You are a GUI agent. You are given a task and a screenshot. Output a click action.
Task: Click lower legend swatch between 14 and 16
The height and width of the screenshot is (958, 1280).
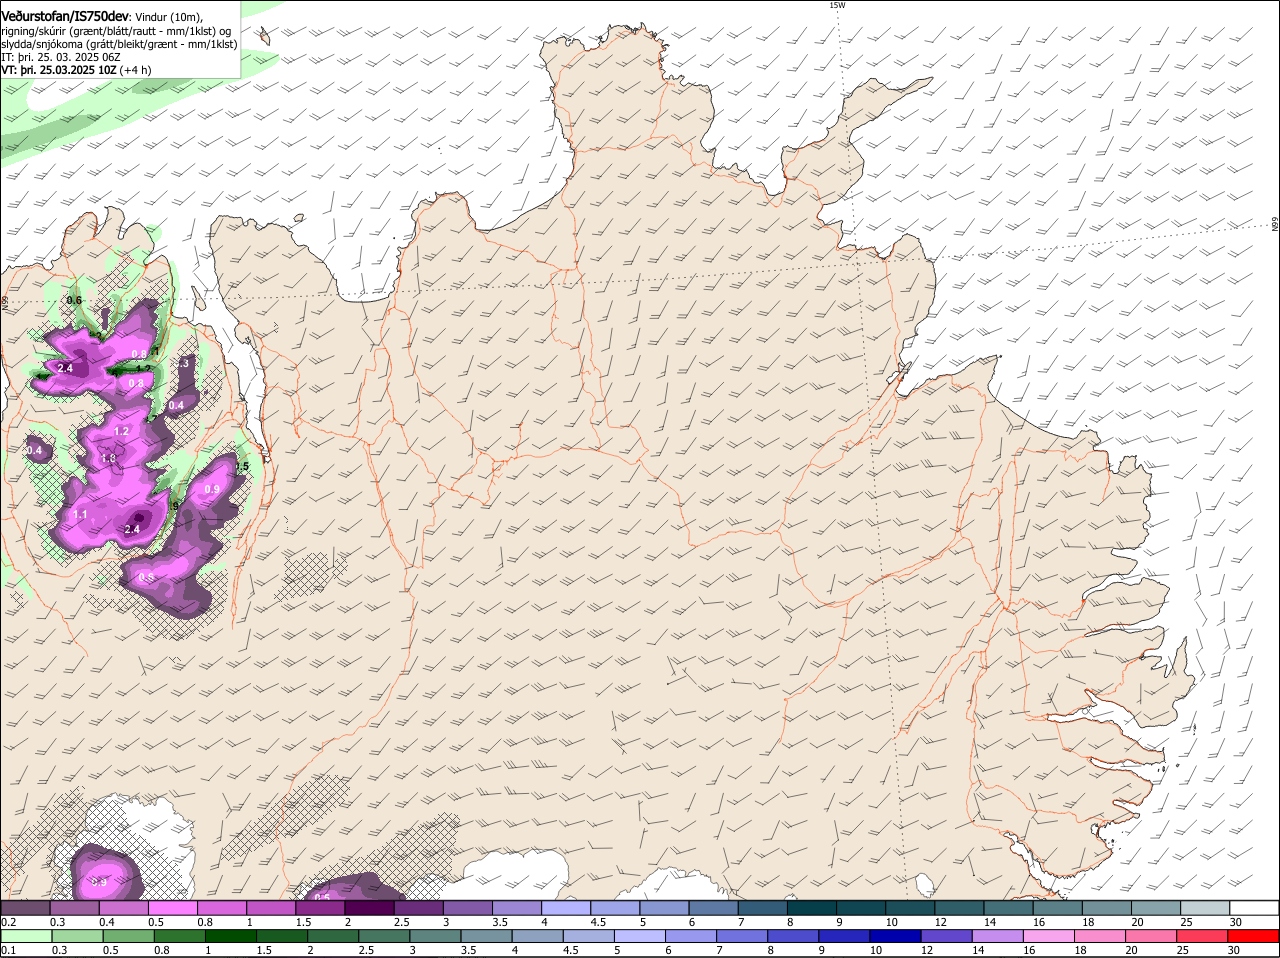[x=1000, y=936]
